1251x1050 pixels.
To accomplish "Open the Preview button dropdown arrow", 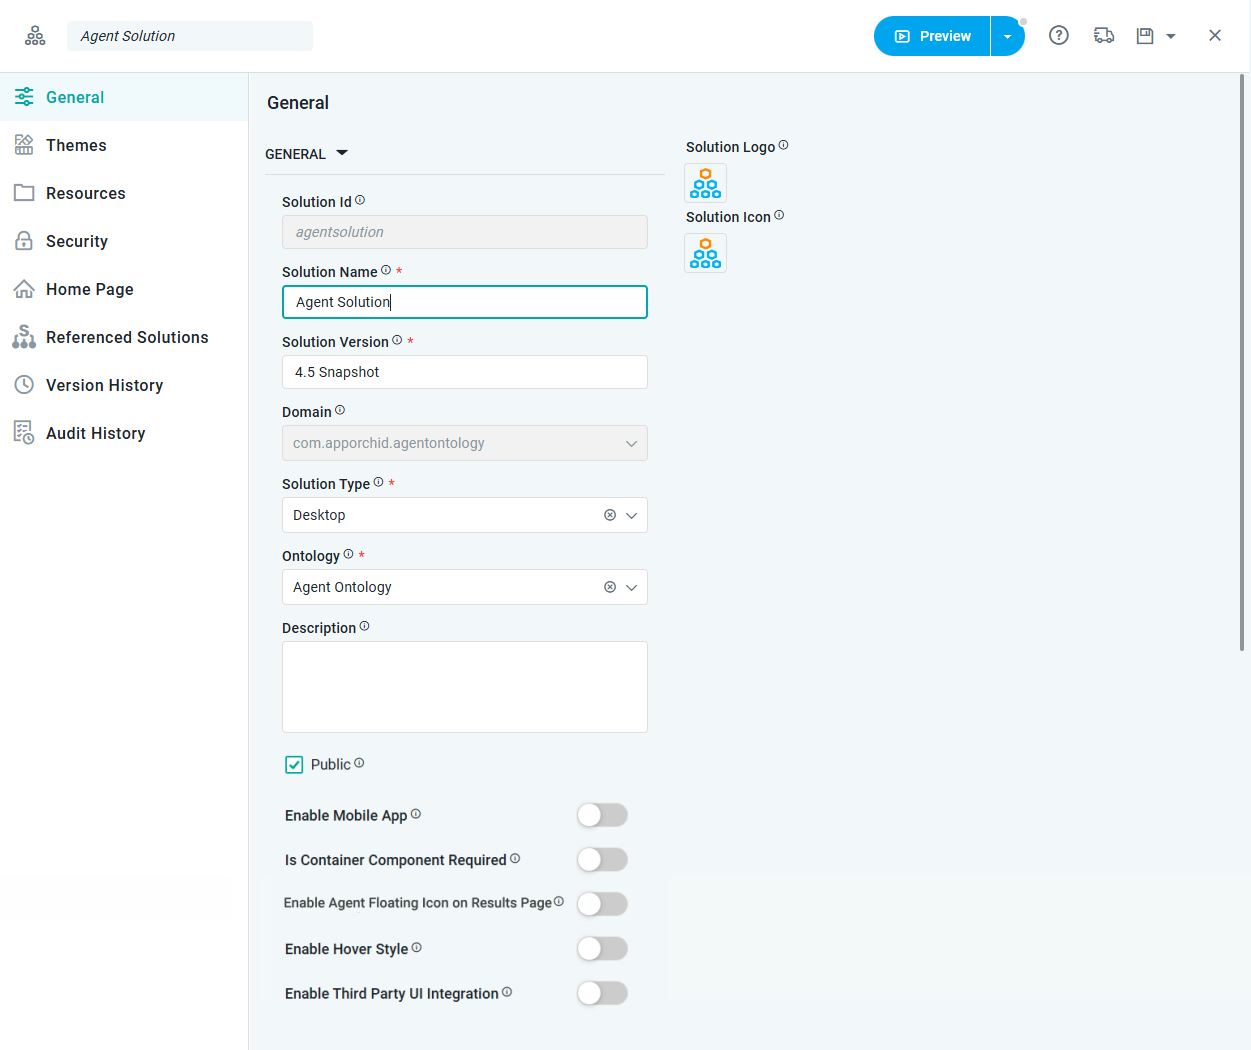I will point(1008,36).
